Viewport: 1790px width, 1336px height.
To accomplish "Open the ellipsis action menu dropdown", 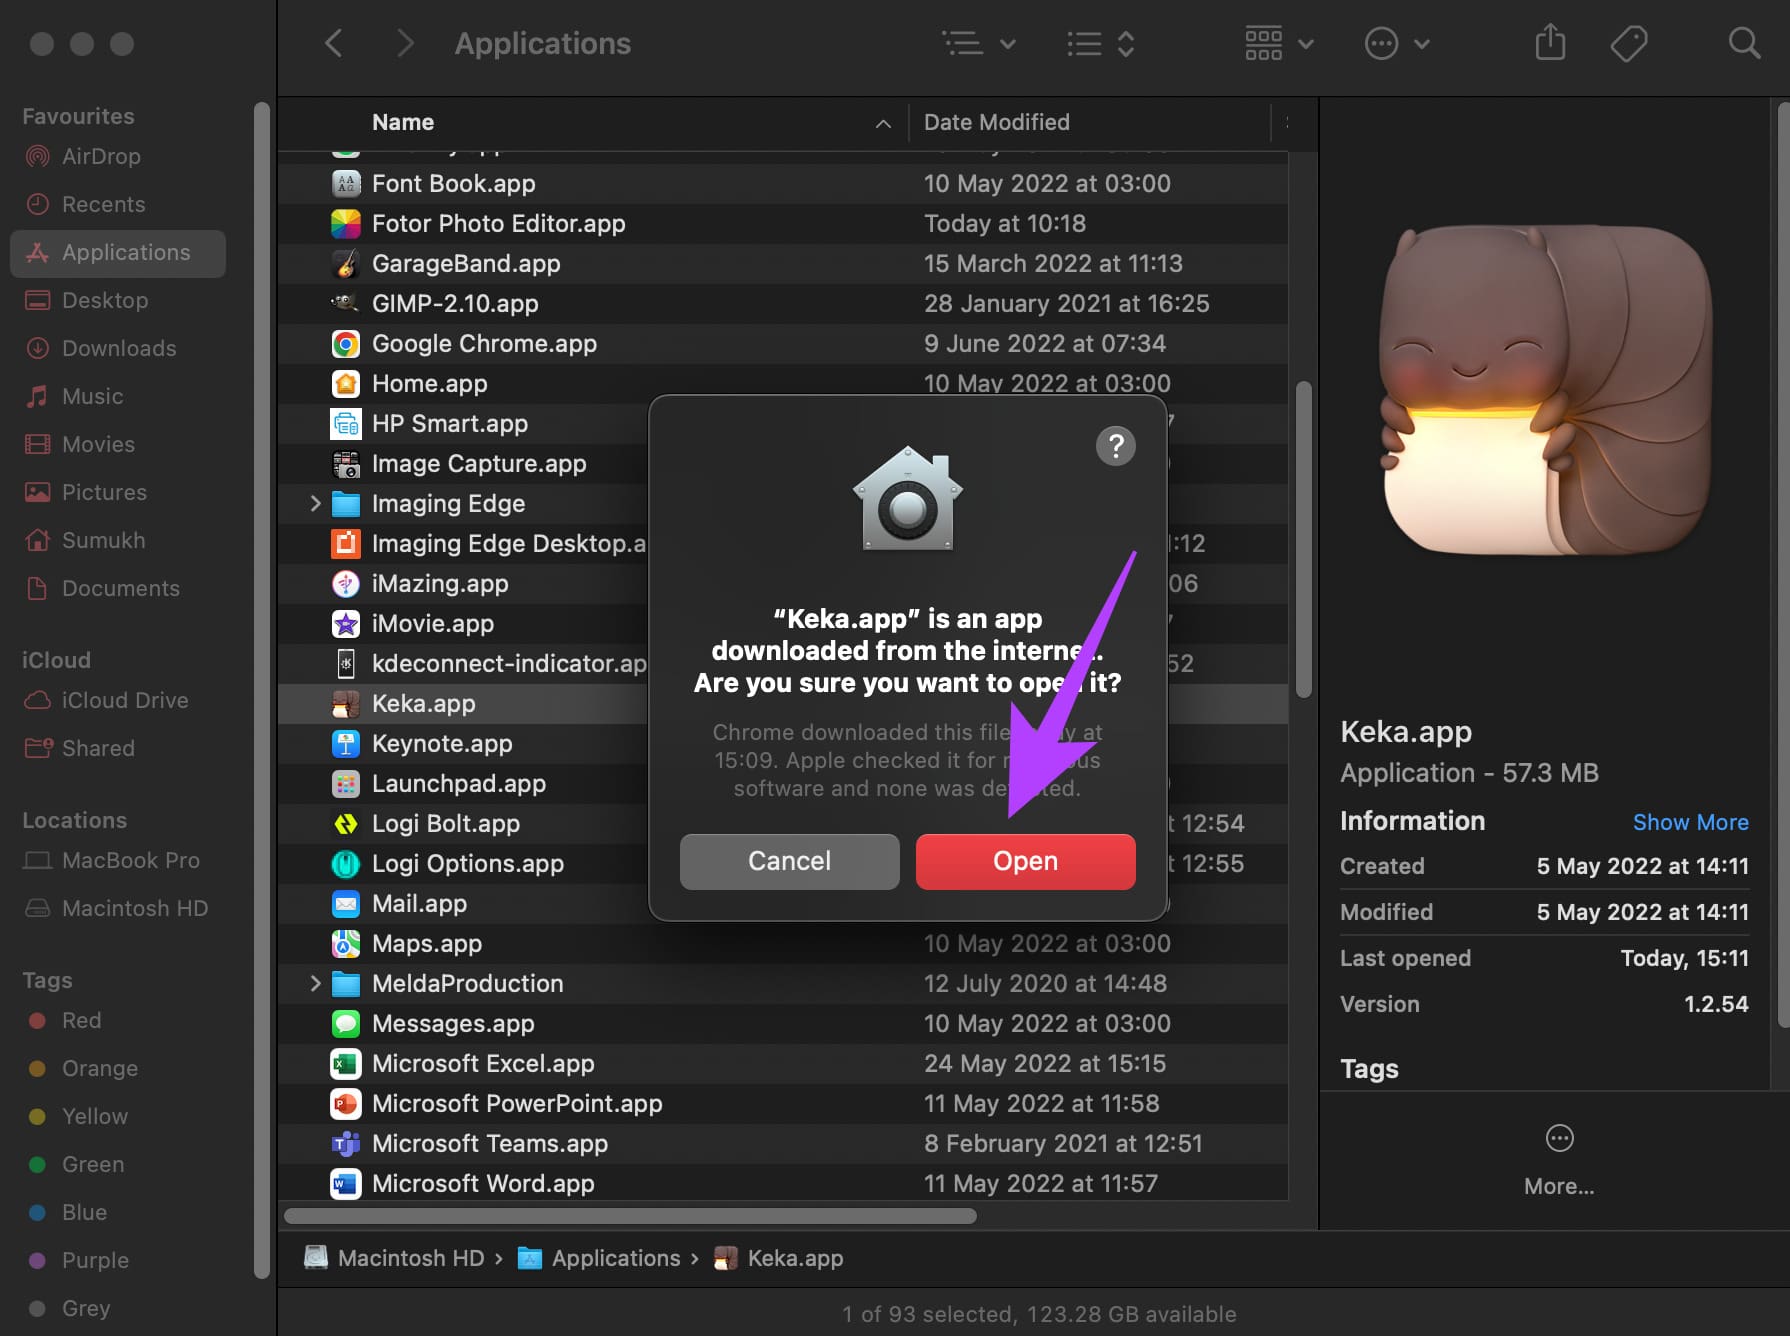I will [1397, 43].
